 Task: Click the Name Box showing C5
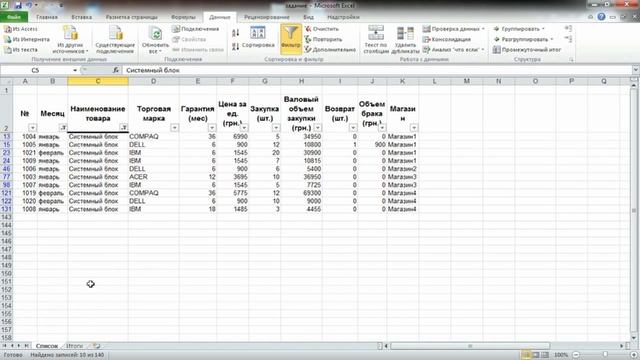point(36,70)
